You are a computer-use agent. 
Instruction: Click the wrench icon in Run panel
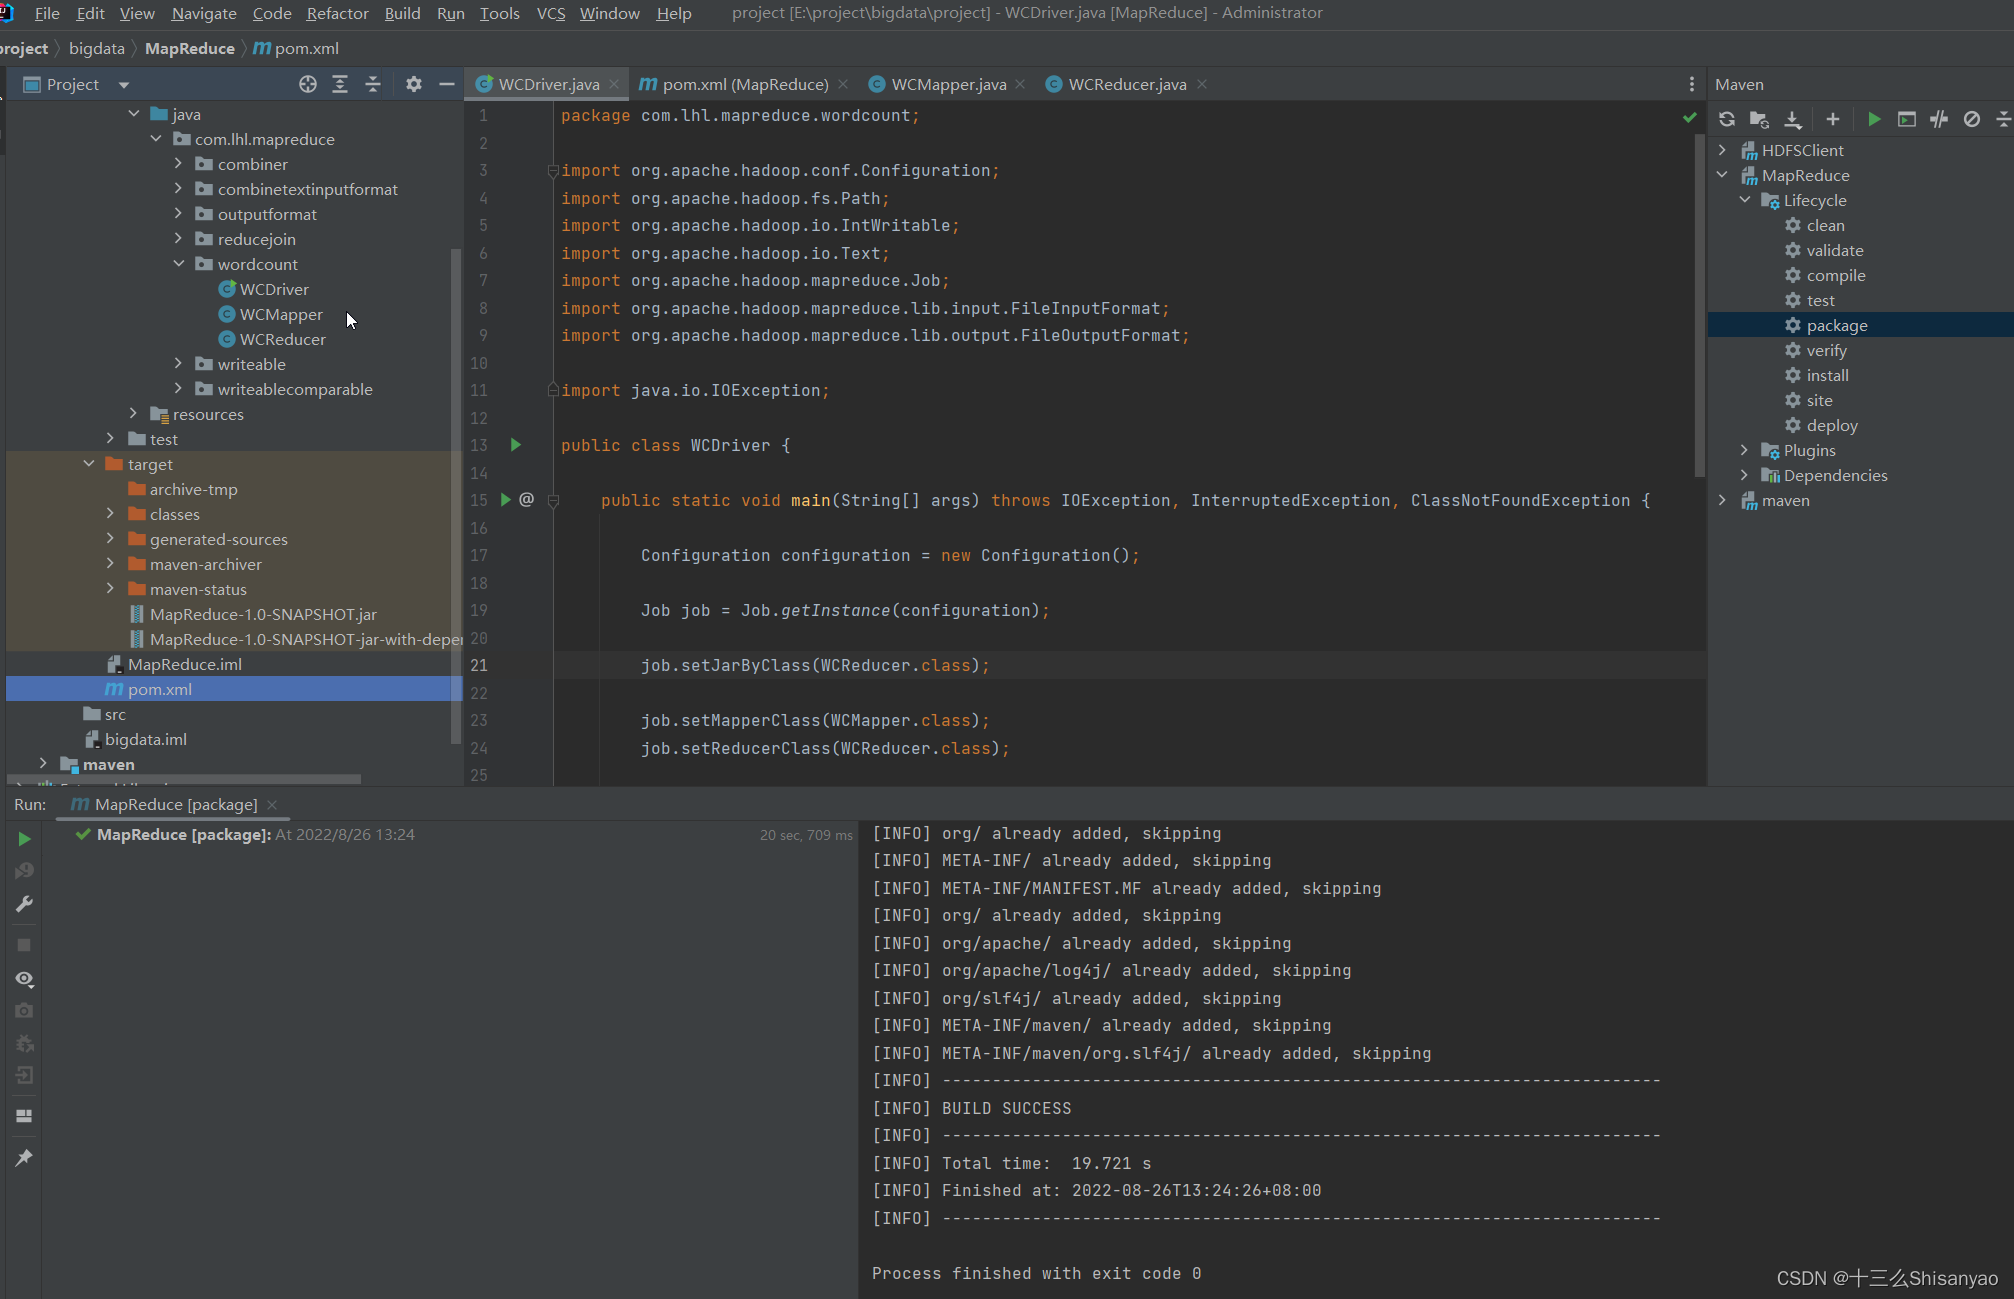tap(24, 904)
